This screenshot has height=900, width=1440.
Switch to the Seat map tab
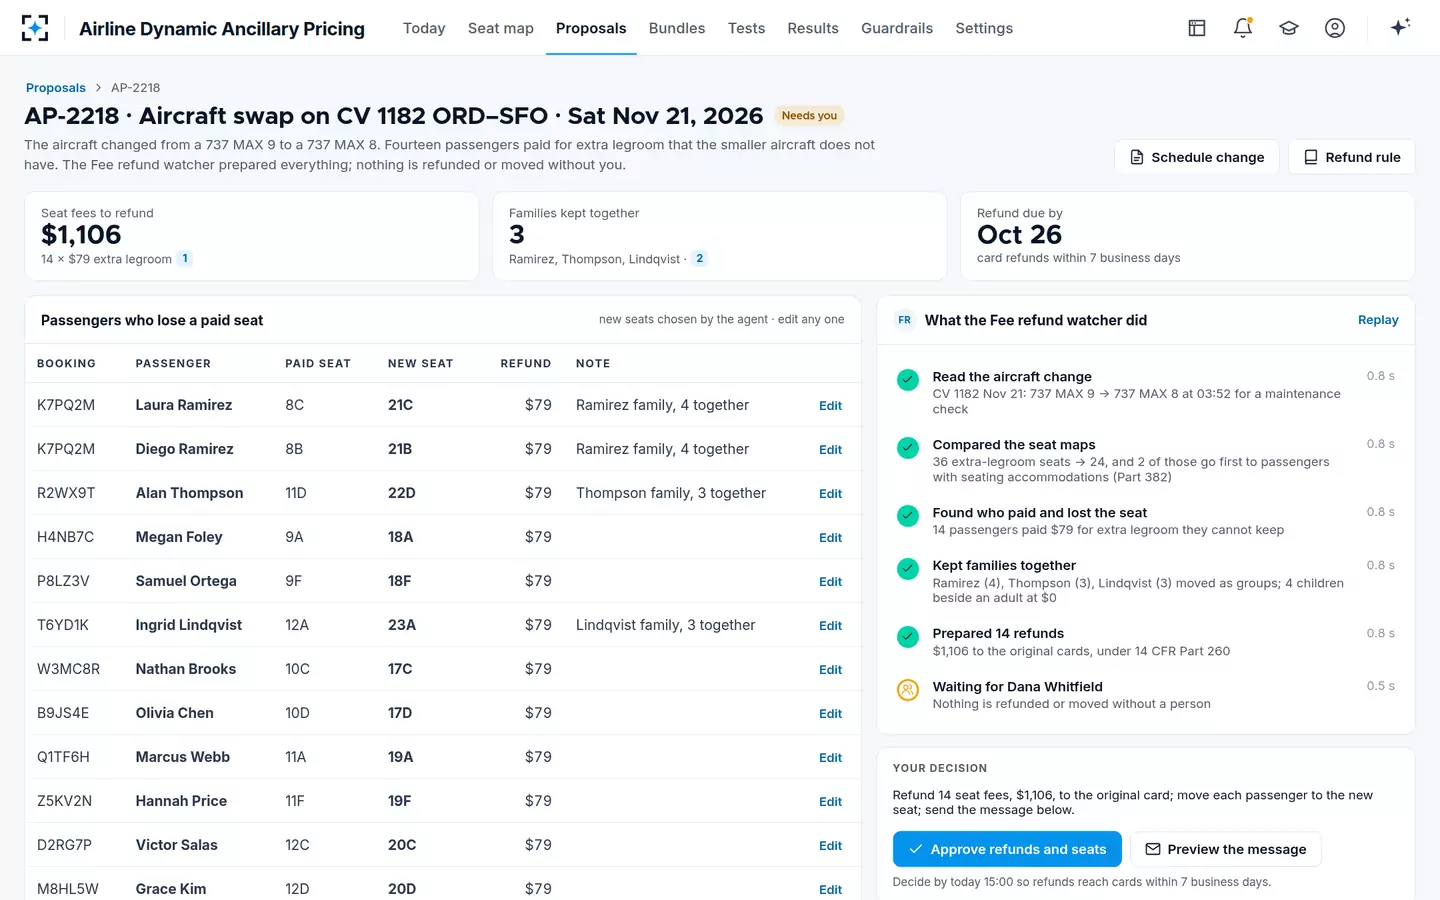pyautogui.click(x=501, y=28)
